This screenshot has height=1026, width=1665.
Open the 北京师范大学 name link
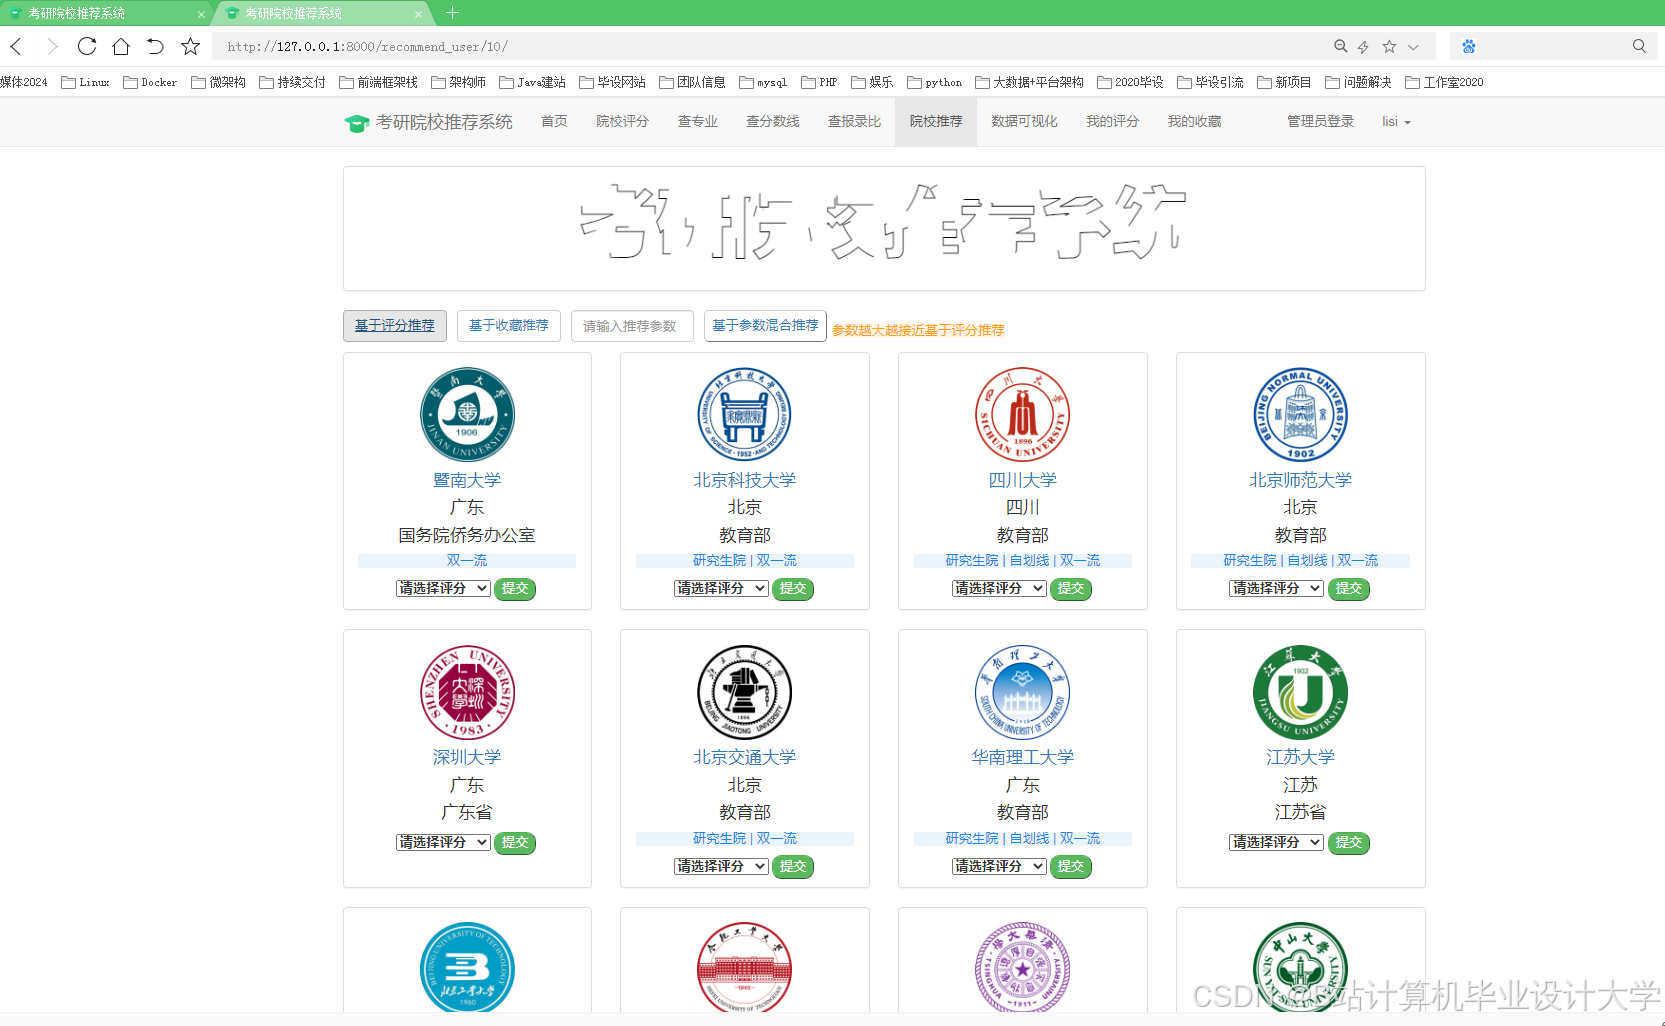[x=1300, y=480]
